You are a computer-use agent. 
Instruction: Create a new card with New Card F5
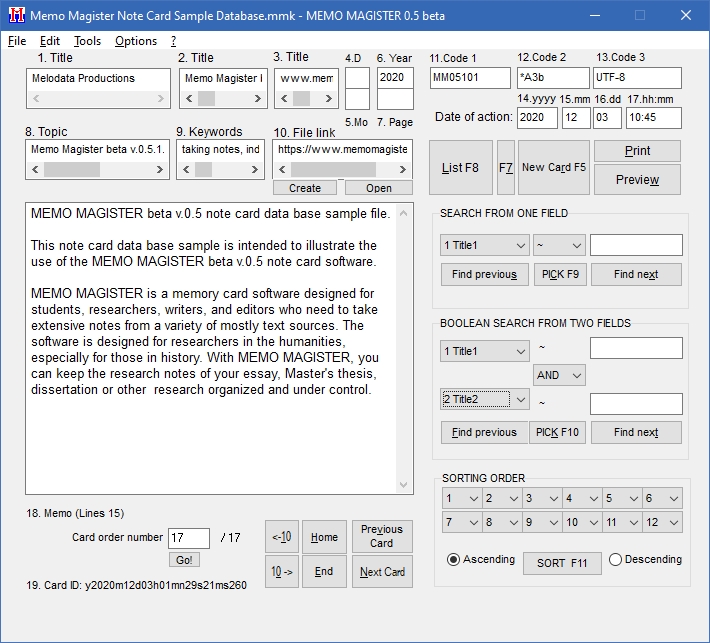(554, 168)
